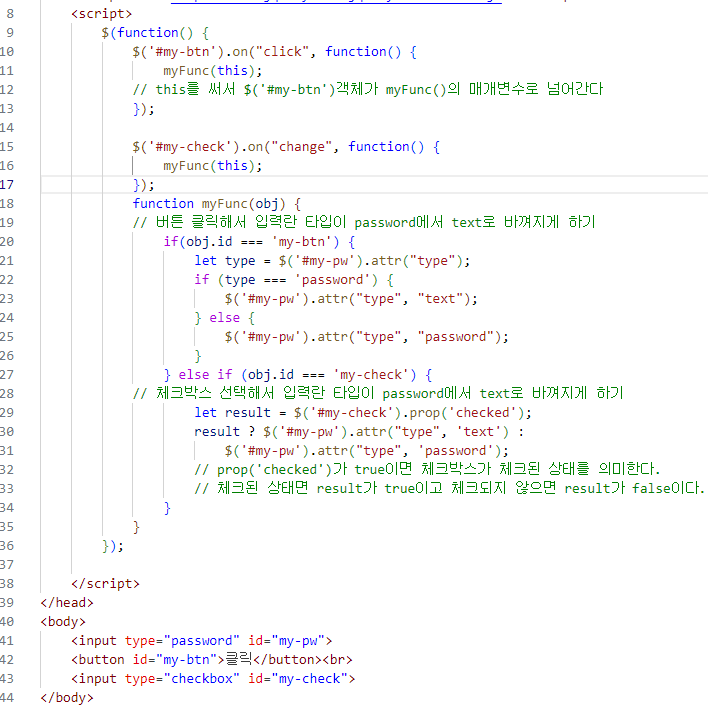Click 'function myFunc(obj) {' declaration

point(217,204)
